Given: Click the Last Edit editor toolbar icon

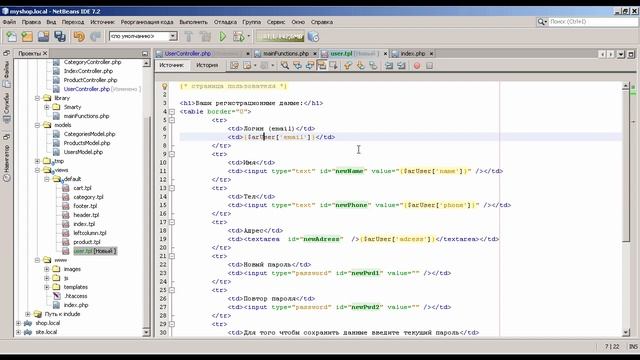Looking at the screenshot, I should click(x=234, y=65).
